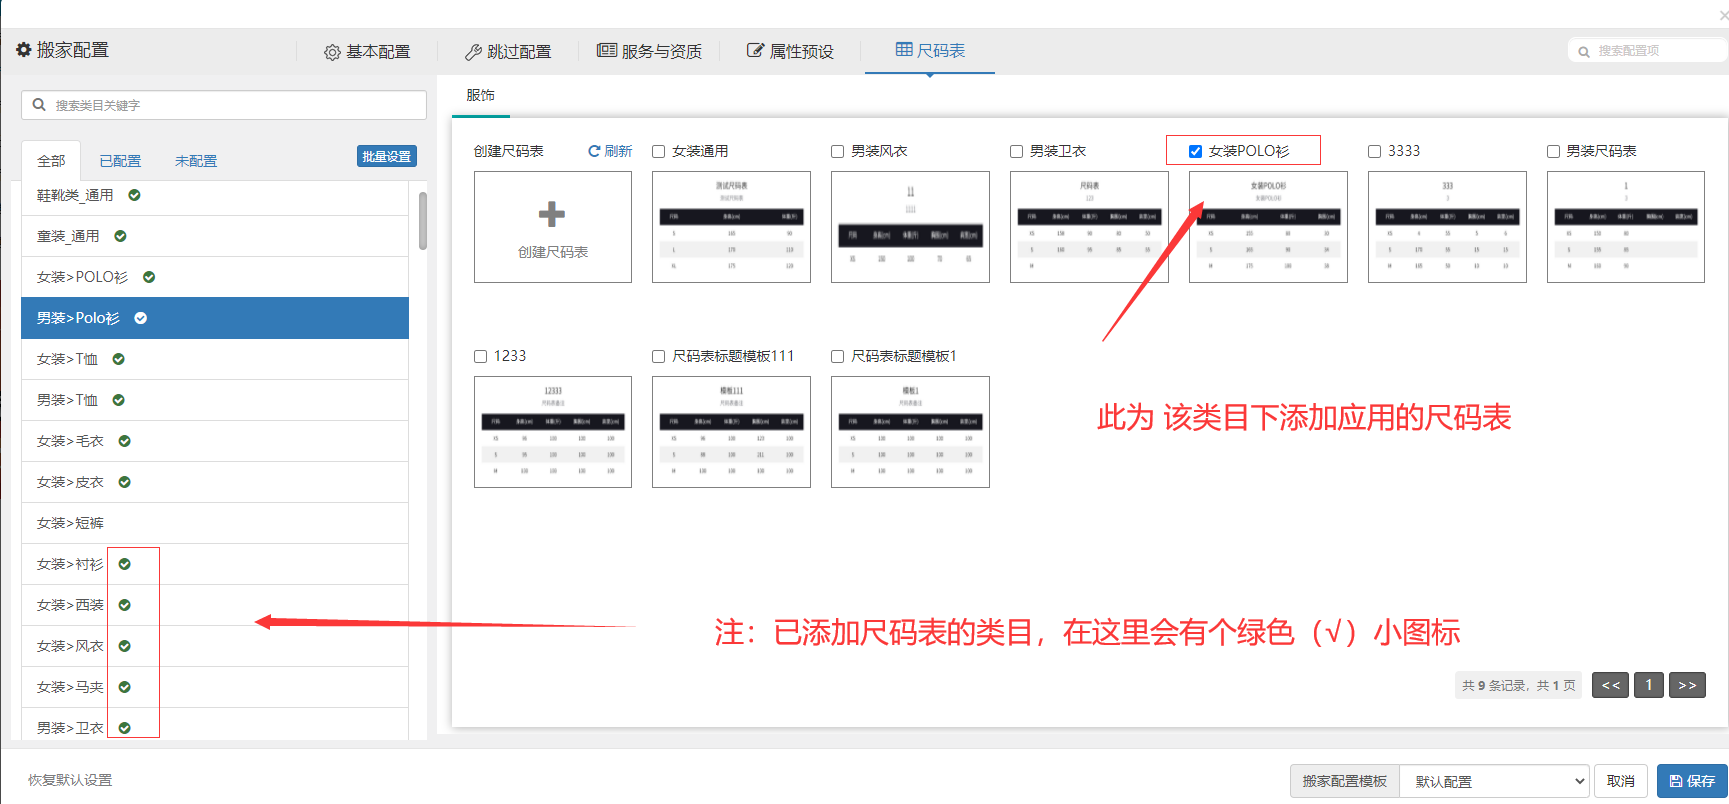Click the category list vertical scrollbar
Image resolution: width=1729 pixels, height=804 pixels.
coord(423,220)
